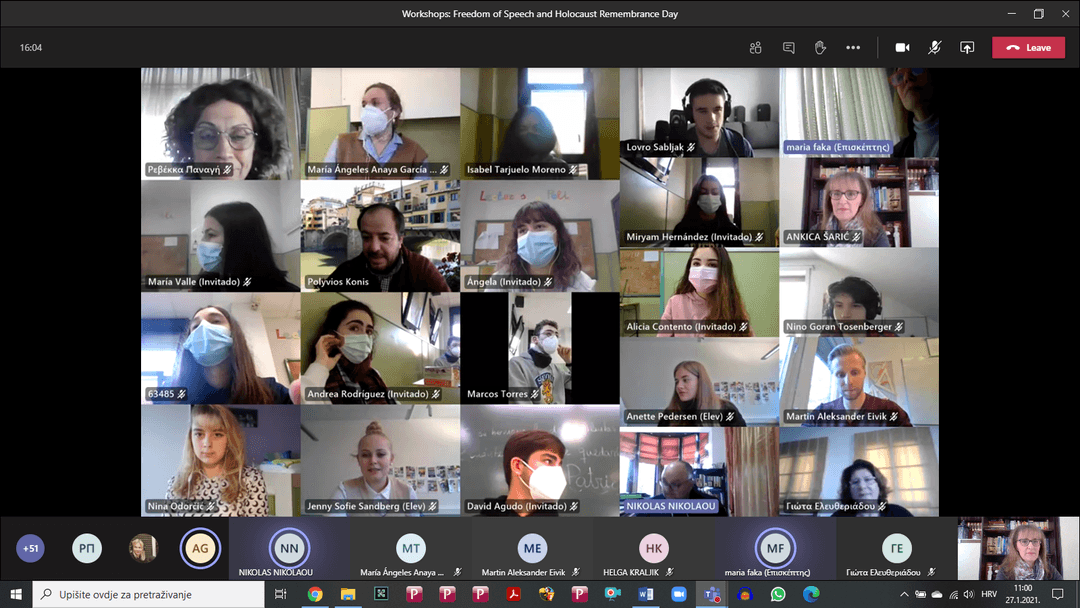
Task: Leave the meeting
Action: pos(1028,48)
